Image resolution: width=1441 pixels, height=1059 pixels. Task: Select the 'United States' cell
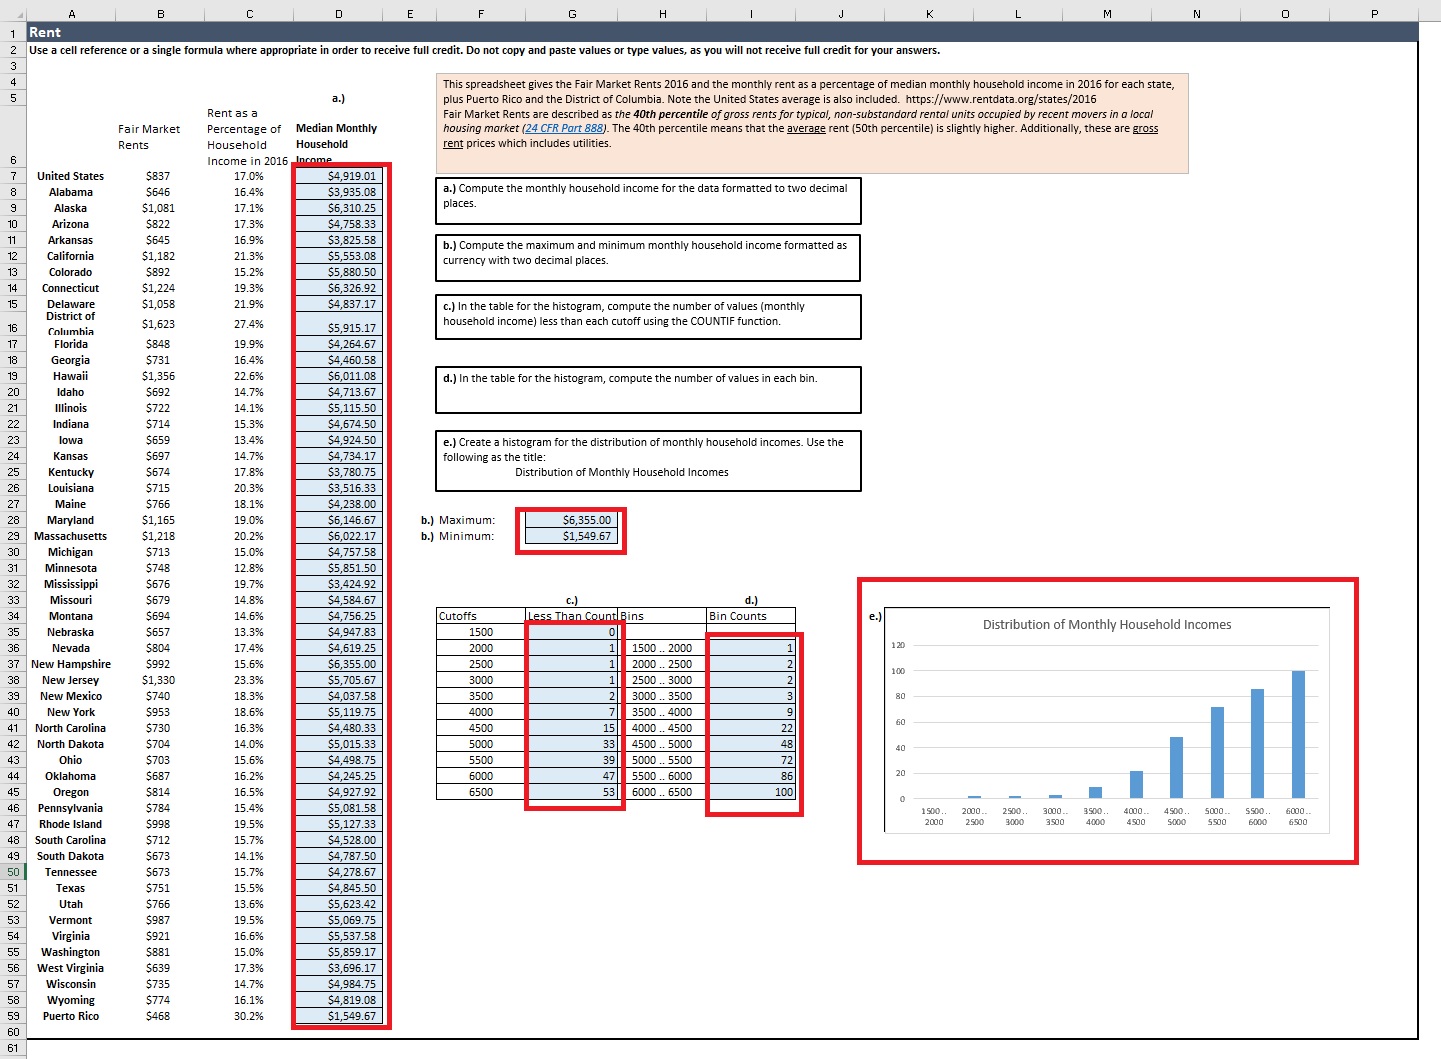coord(71,176)
